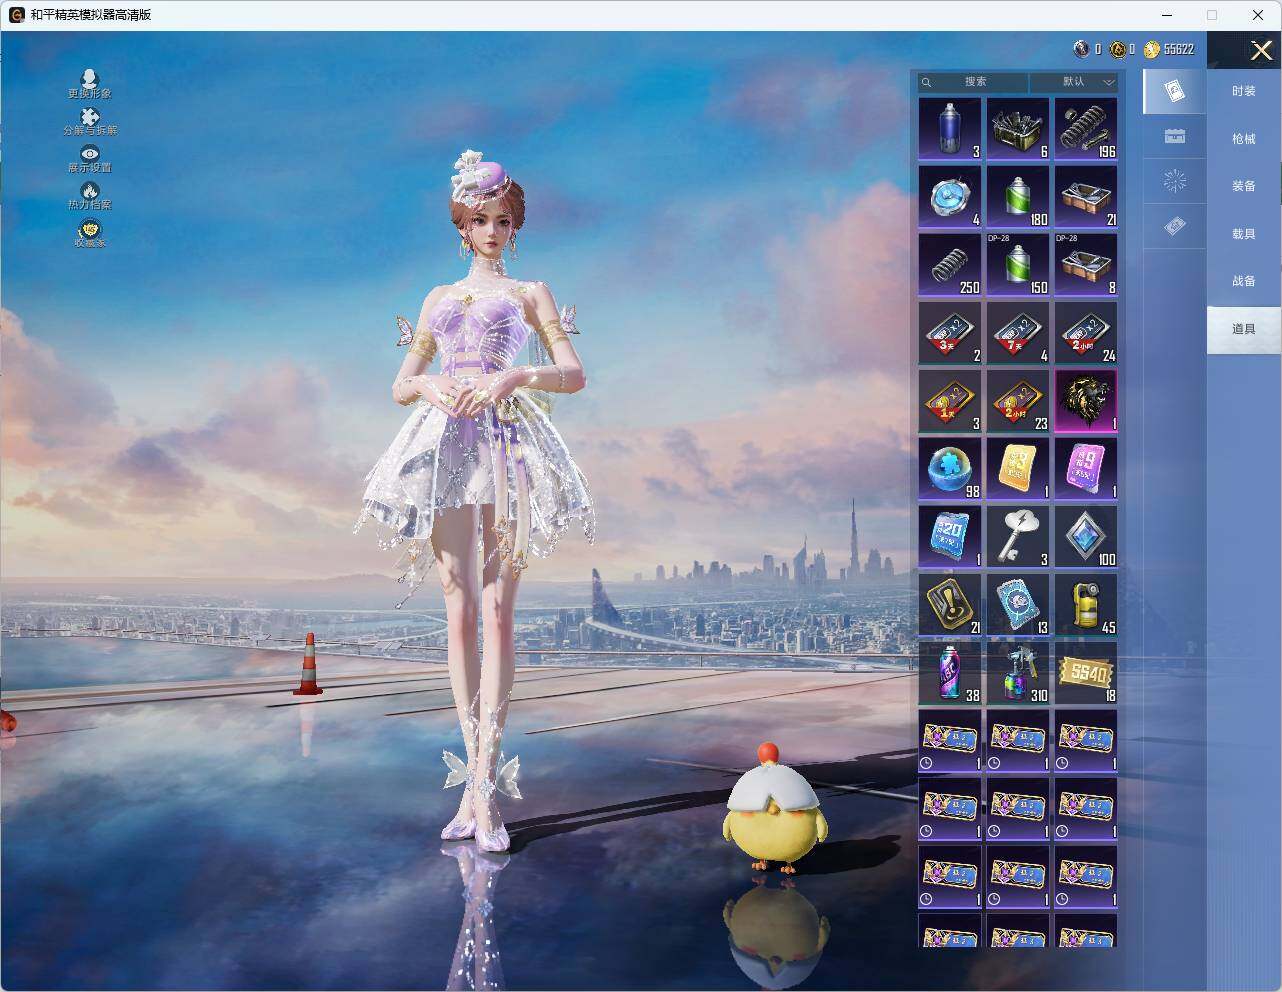Select the black gold lion item
The width and height of the screenshot is (1282, 992).
pyautogui.click(x=1086, y=401)
